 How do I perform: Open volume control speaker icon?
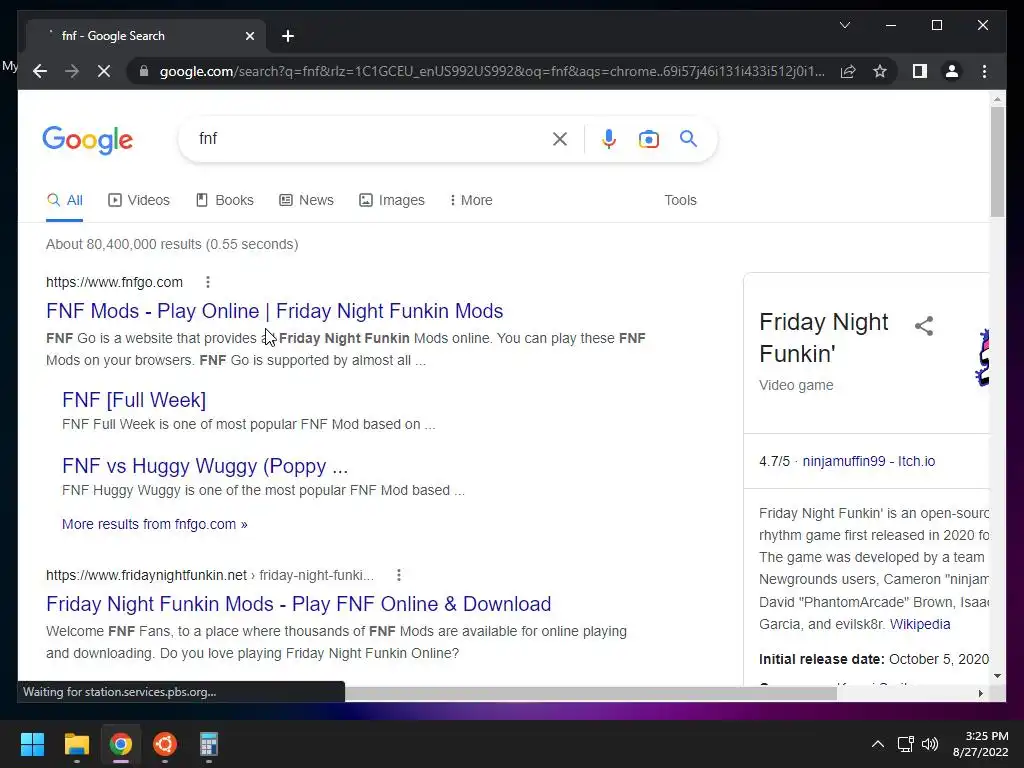(930, 744)
